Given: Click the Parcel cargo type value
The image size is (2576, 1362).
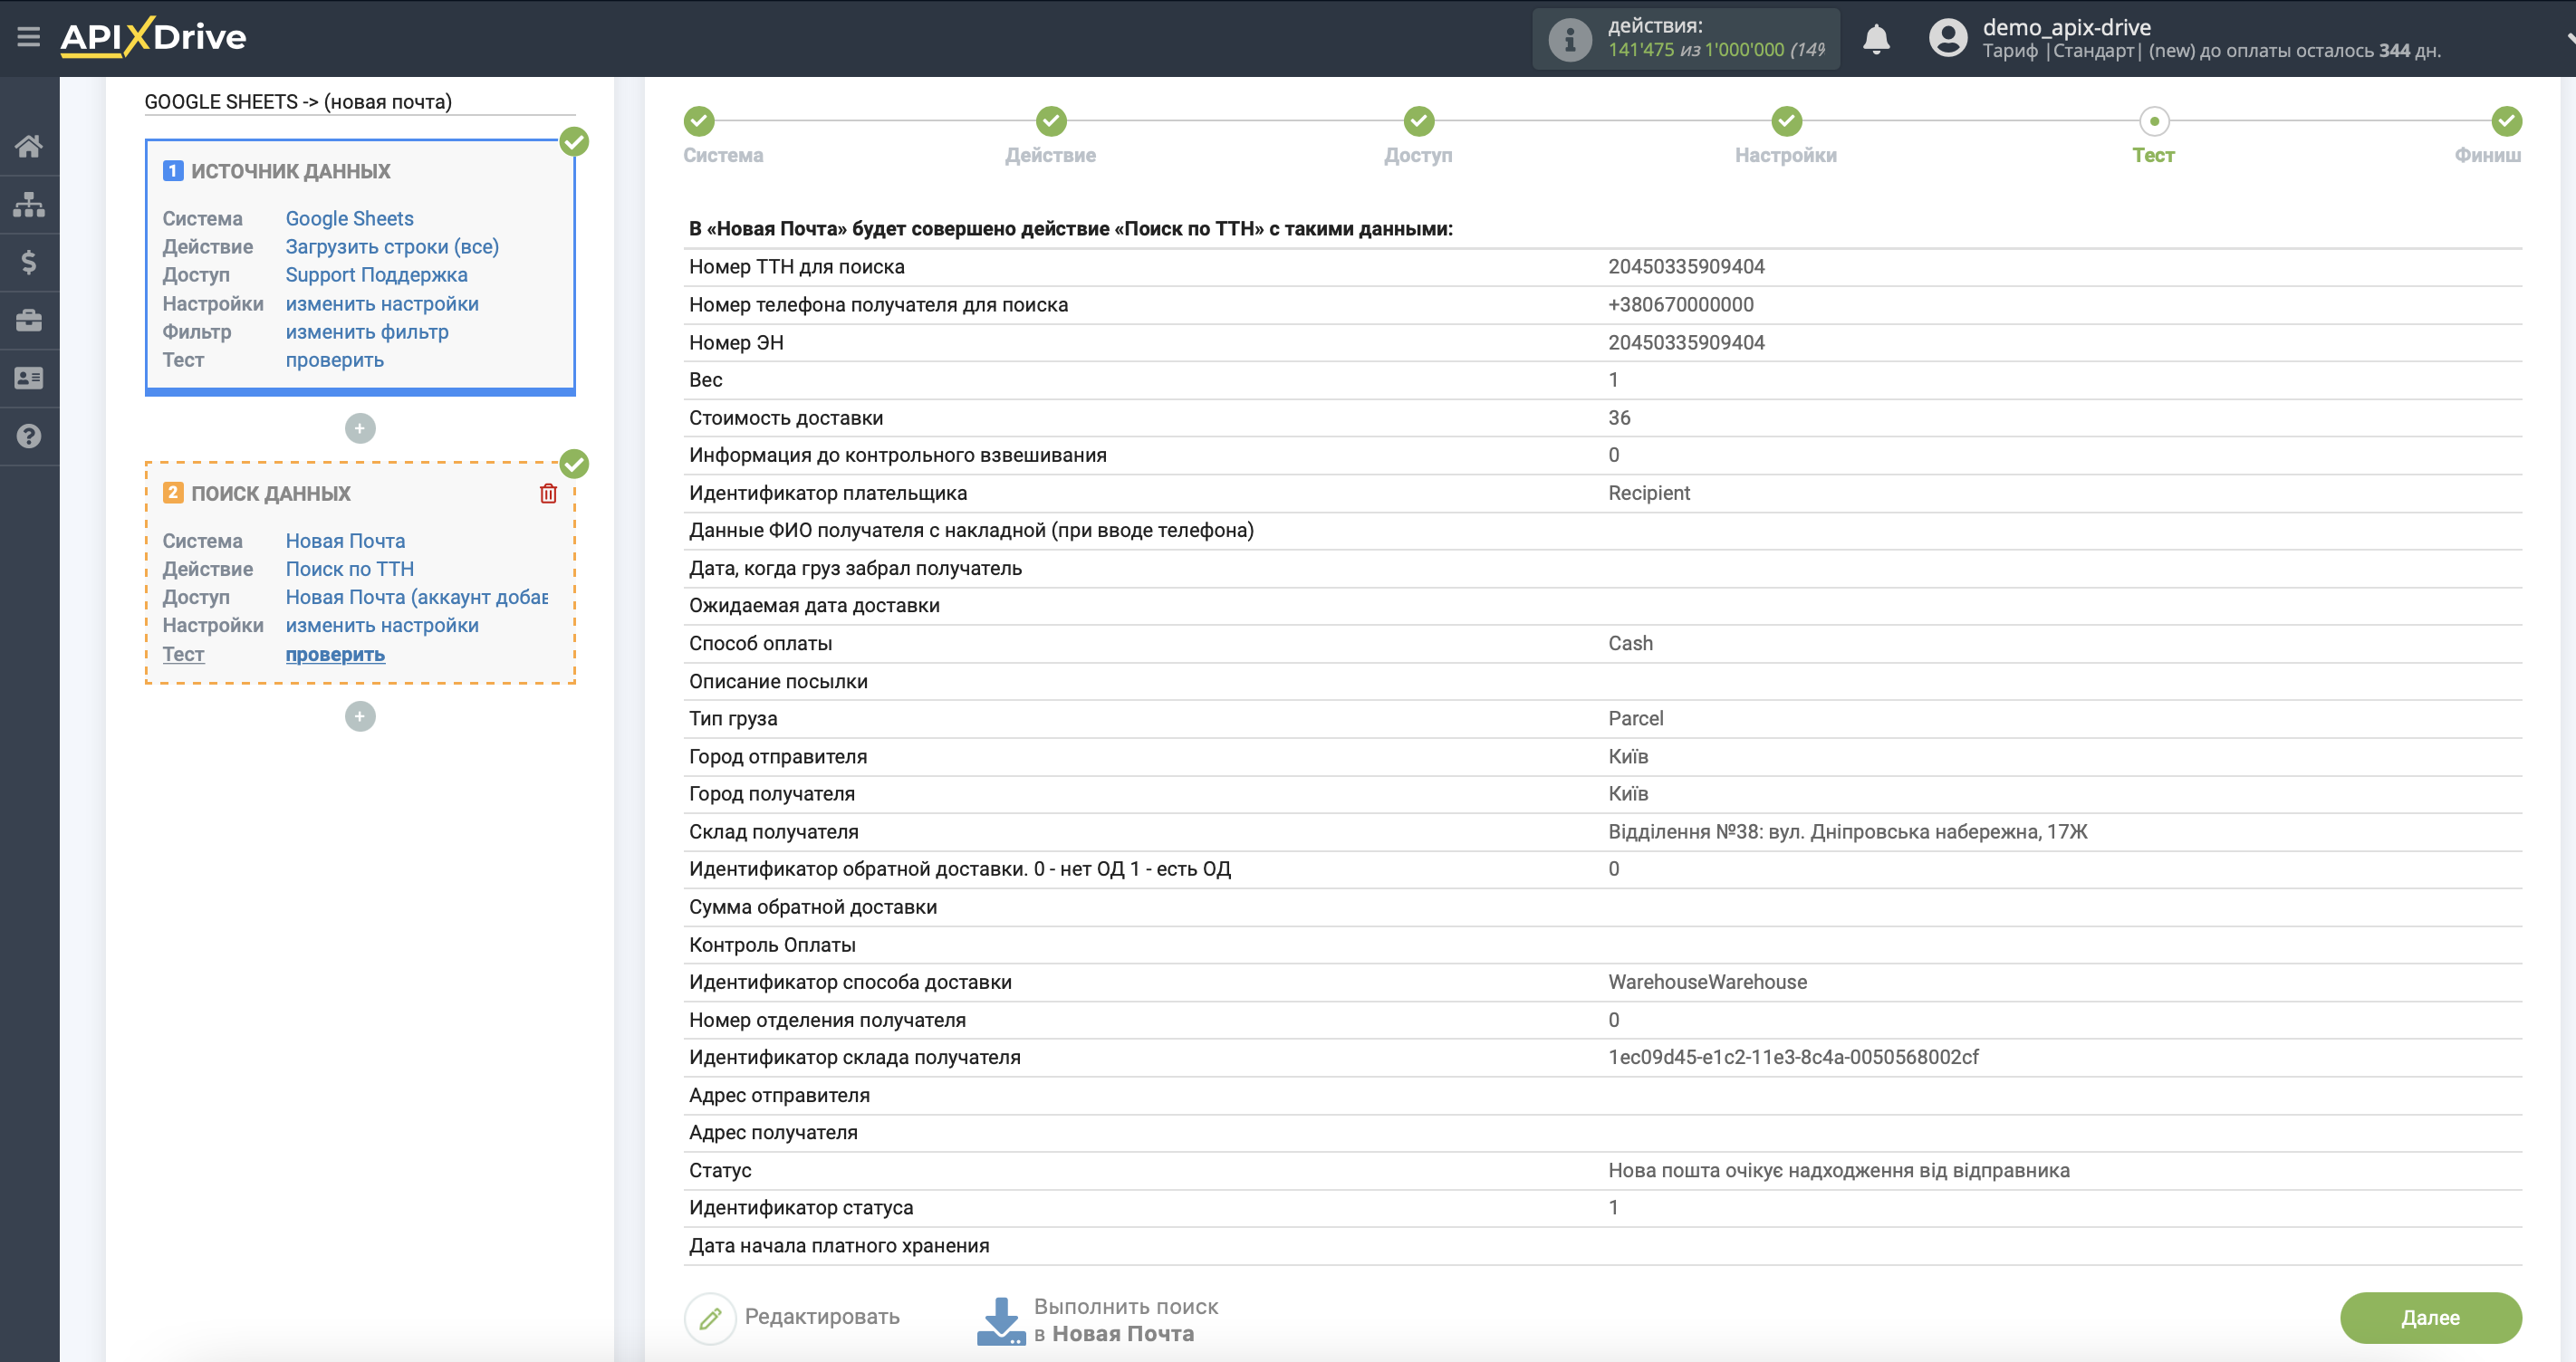Looking at the screenshot, I should point(1635,718).
